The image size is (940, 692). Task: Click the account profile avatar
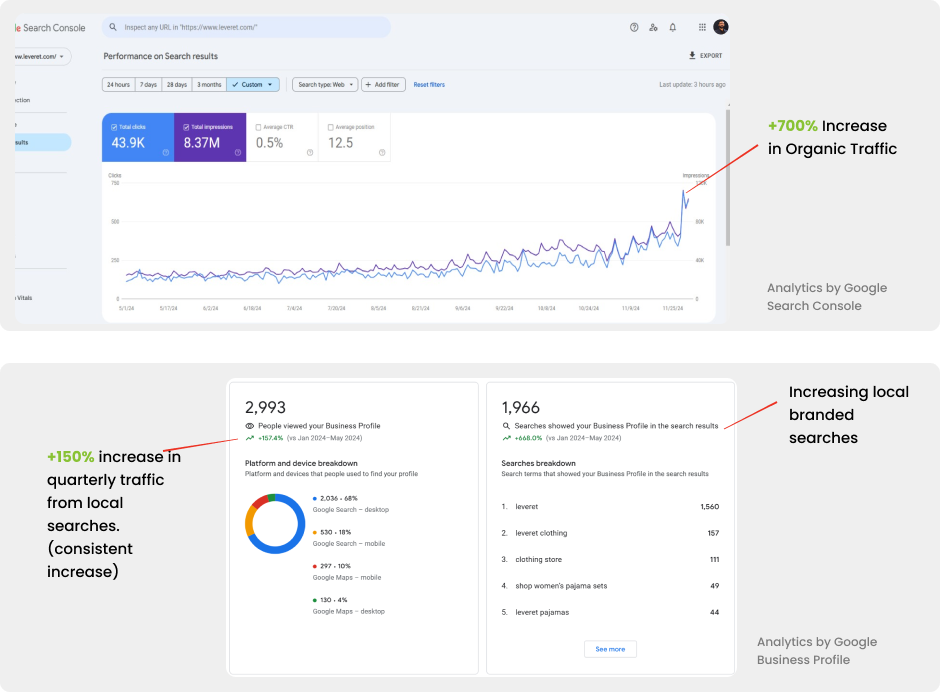click(x=721, y=27)
